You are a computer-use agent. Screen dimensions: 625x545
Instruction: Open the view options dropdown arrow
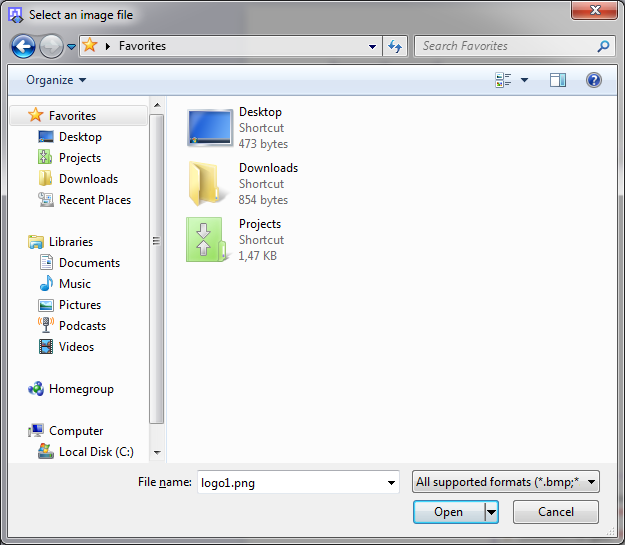coord(525,80)
